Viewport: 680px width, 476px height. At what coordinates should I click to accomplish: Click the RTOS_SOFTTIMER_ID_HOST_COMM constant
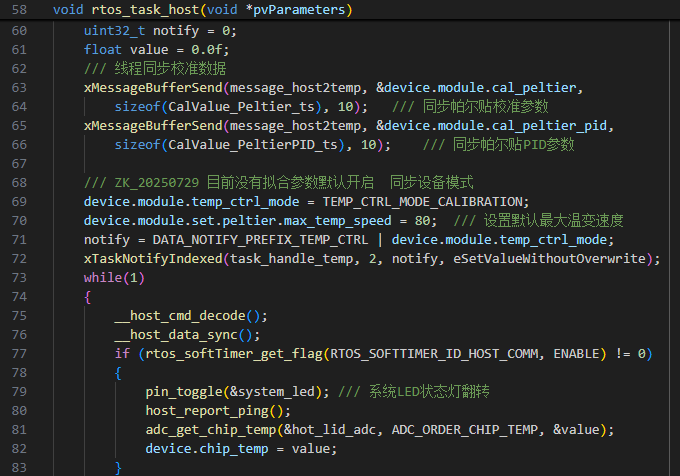pos(434,354)
